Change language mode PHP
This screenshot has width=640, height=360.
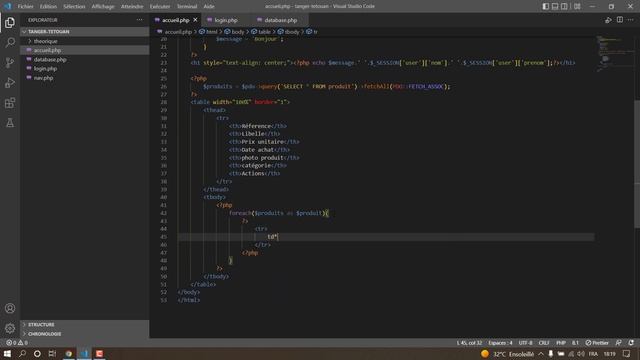(561, 343)
